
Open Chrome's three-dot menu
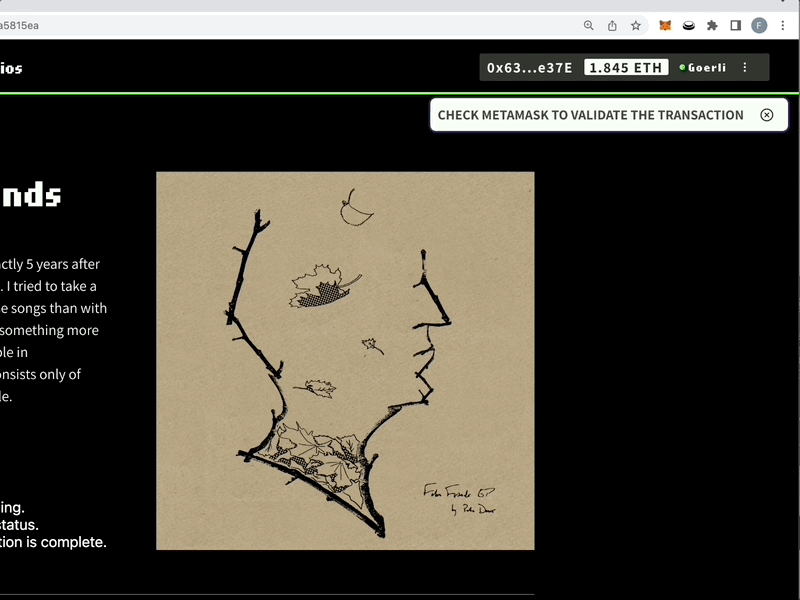pos(783,26)
